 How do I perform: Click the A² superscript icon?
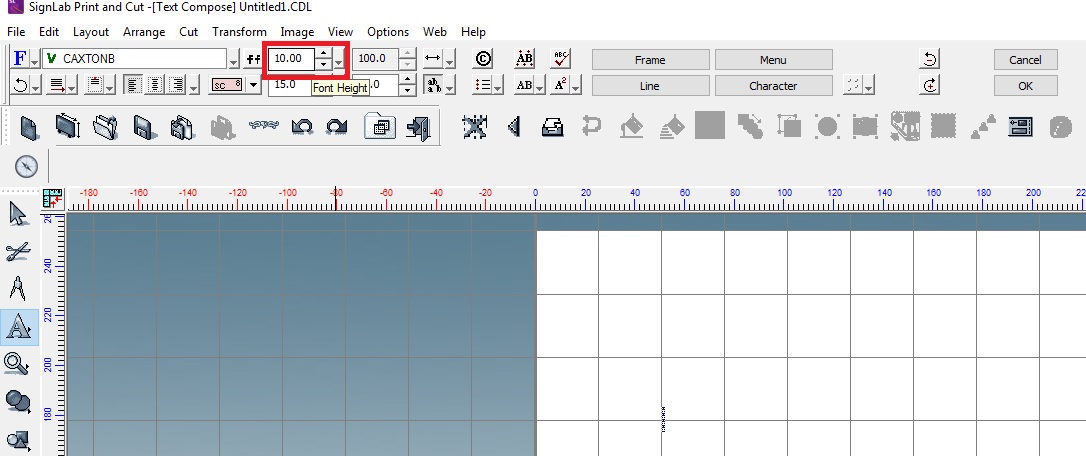tap(560, 85)
